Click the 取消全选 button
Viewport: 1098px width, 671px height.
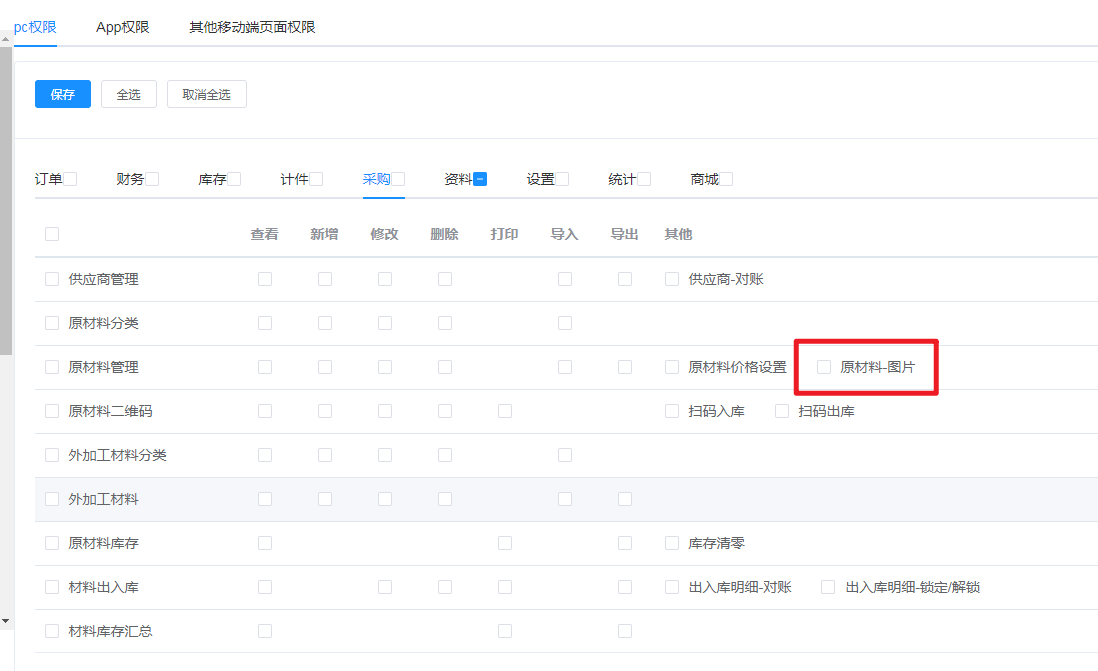pos(206,94)
